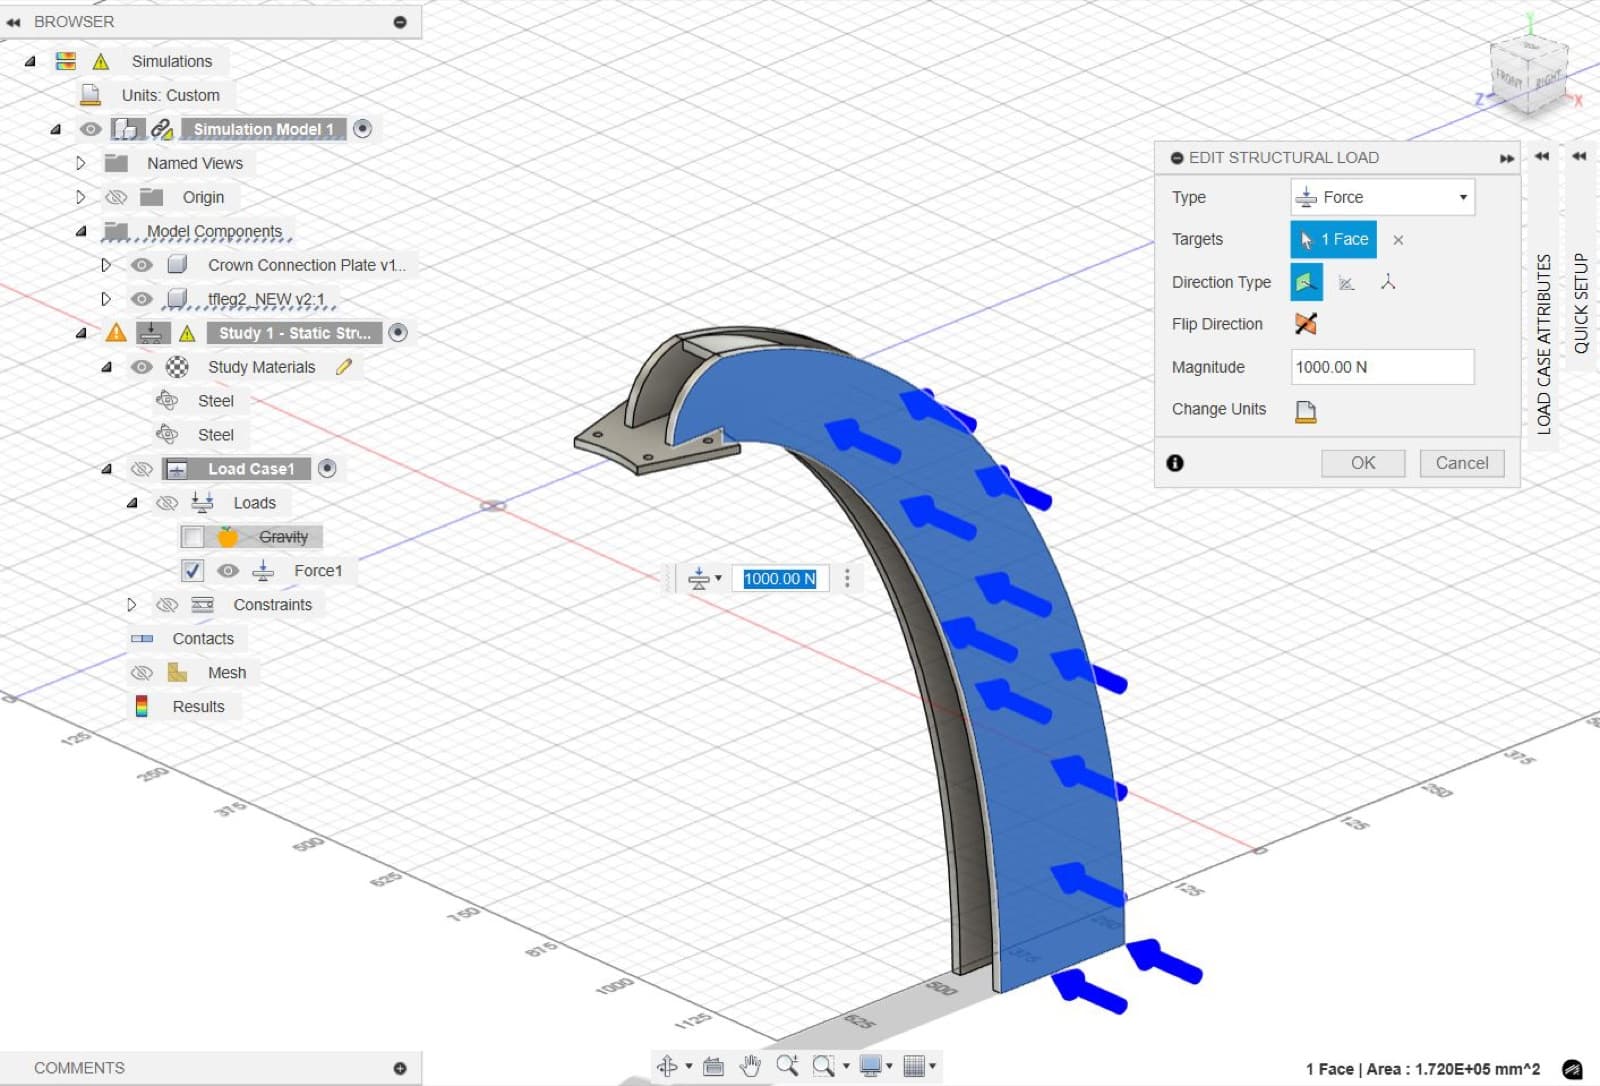Clear the 1 Face target selection
Viewport: 1600px width, 1086px height.
(1398, 240)
